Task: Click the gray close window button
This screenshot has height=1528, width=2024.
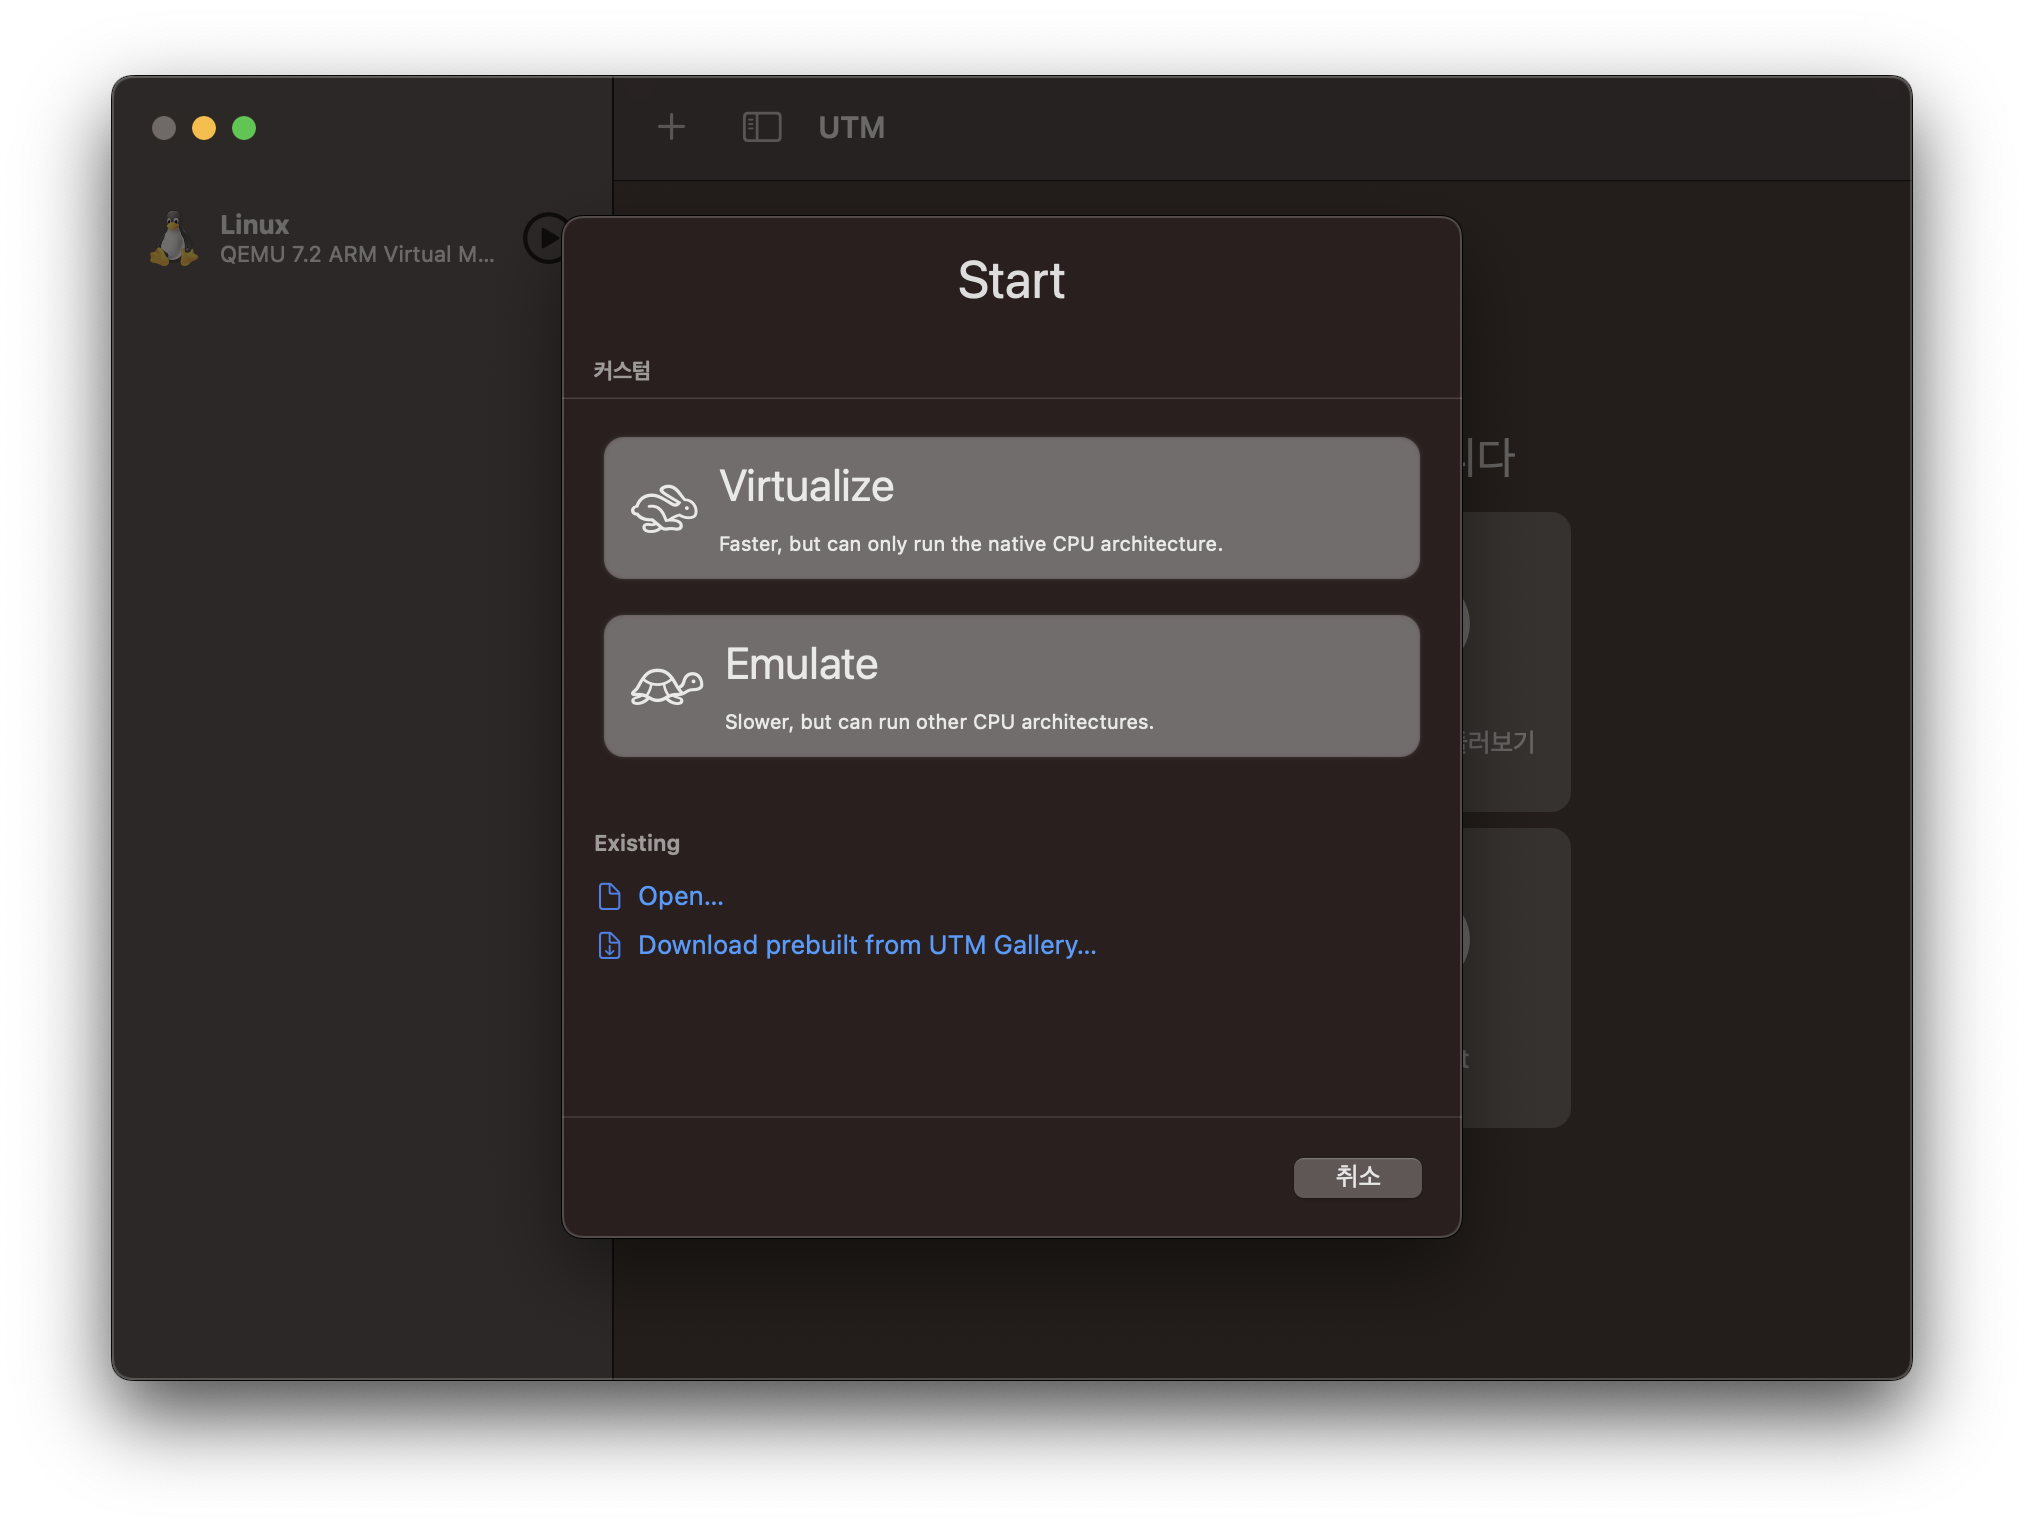Action: click(164, 128)
